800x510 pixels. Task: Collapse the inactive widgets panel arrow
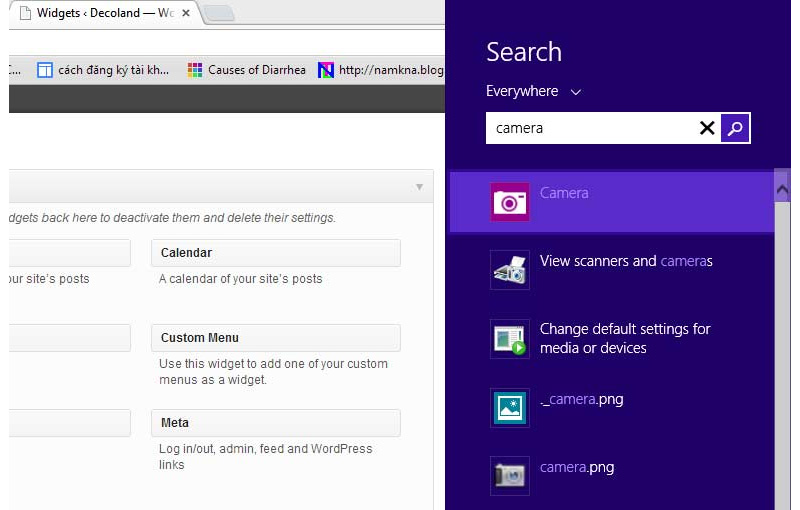click(419, 187)
